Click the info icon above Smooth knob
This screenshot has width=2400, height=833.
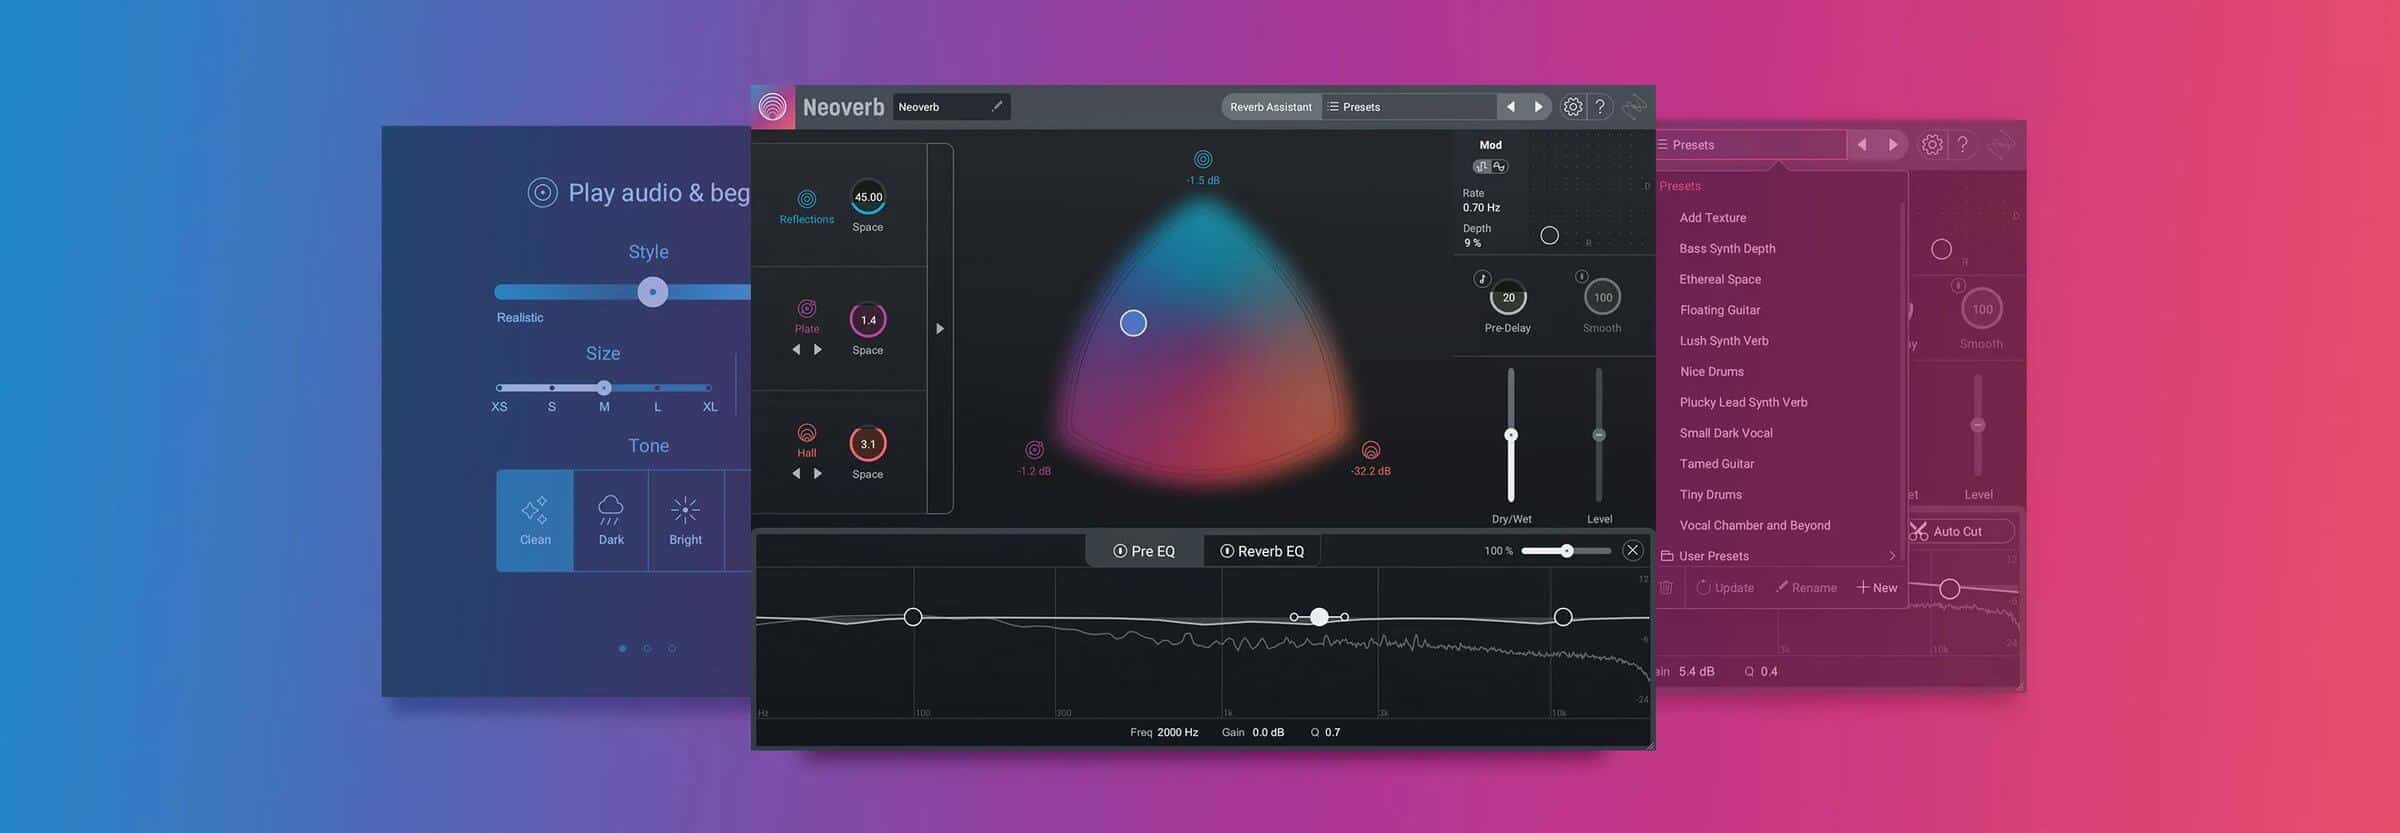click(x=1581, y=276)
